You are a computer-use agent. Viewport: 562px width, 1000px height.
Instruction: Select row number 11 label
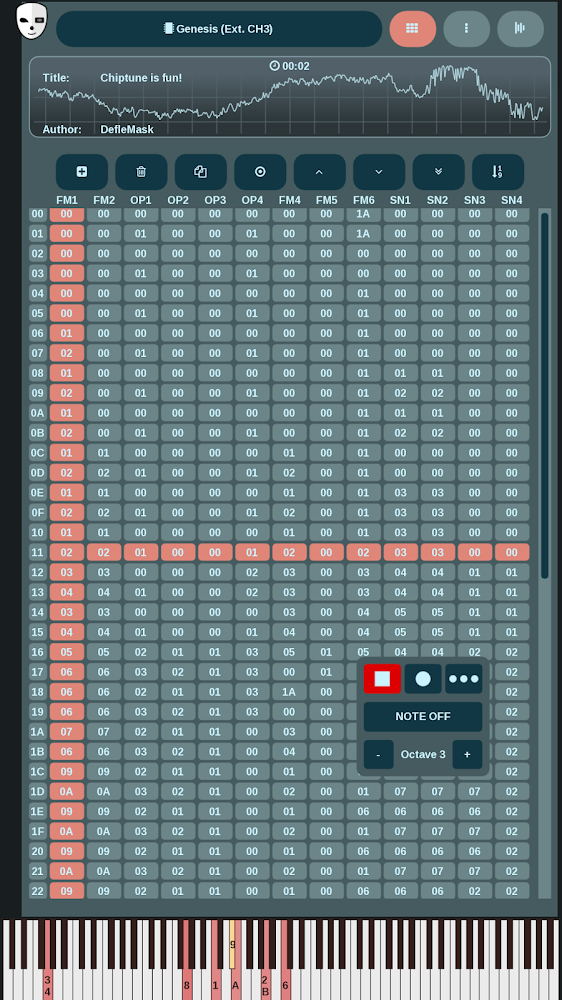(x=38, y=553)
